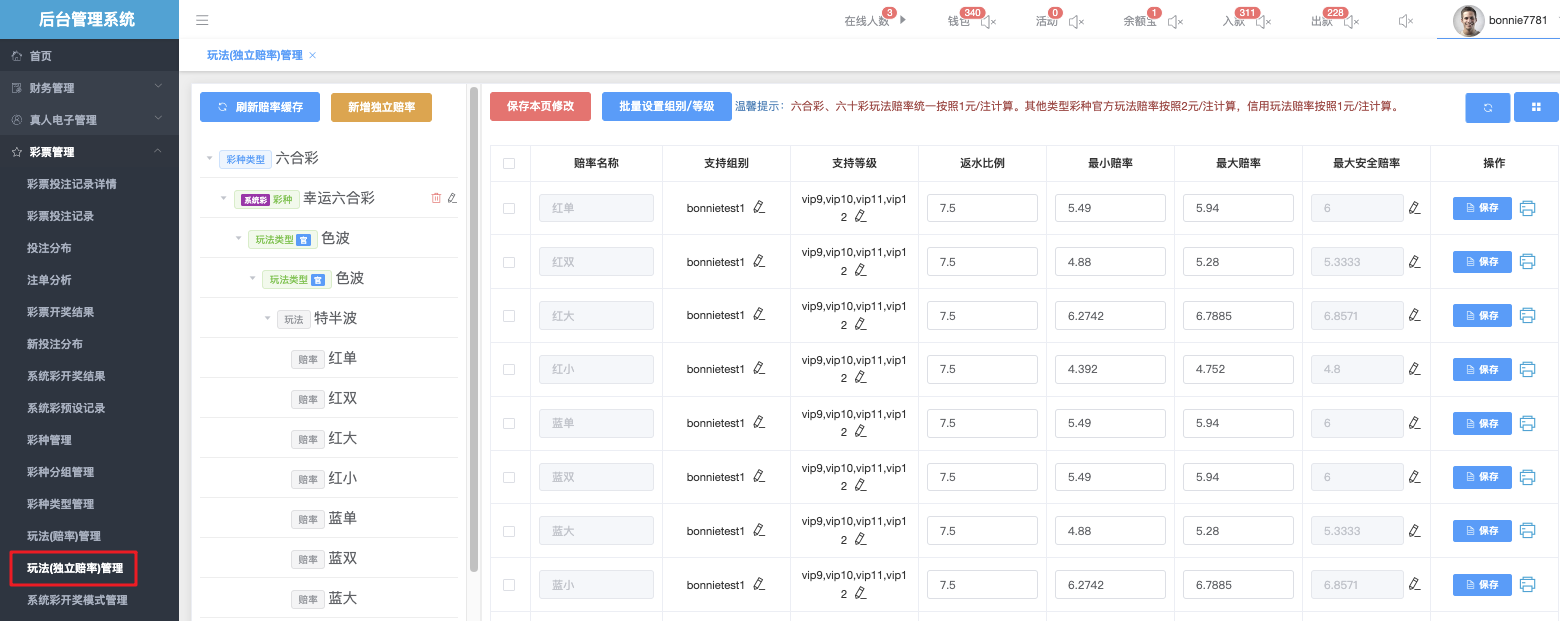Viewport: 1560px width, 621px height.
Task: Collapse the 六合彩 tree node
Action: (209, 159)
